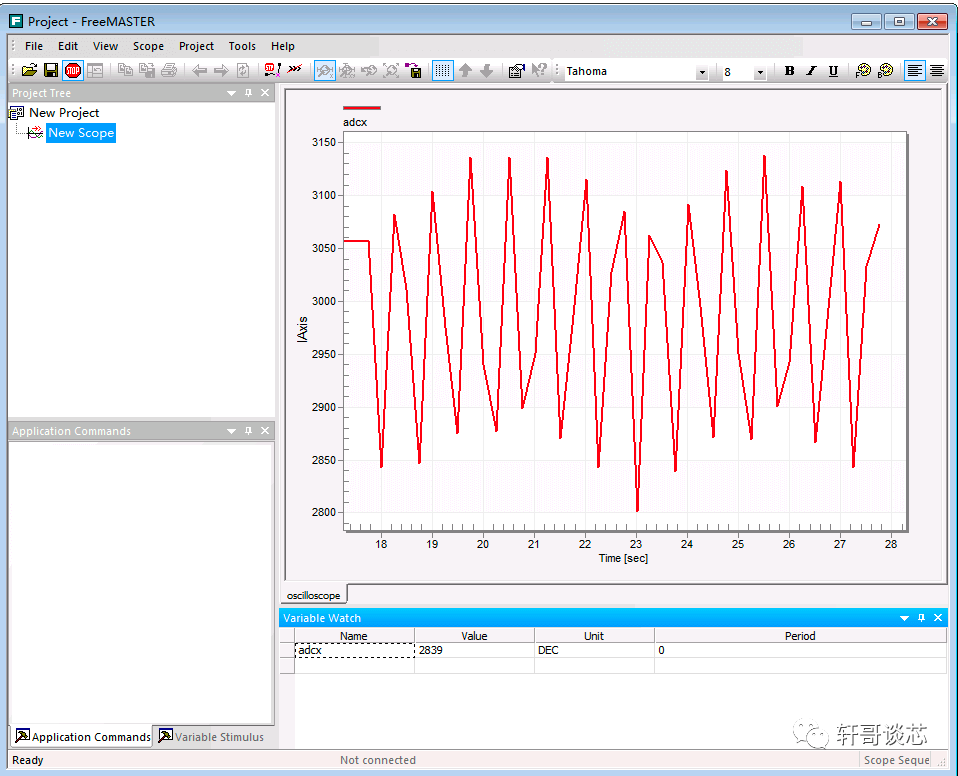Screen dimensions: 958x776
Task: Click the adcx name cell in Variable Watch
Action: click(x=354, y=650)
